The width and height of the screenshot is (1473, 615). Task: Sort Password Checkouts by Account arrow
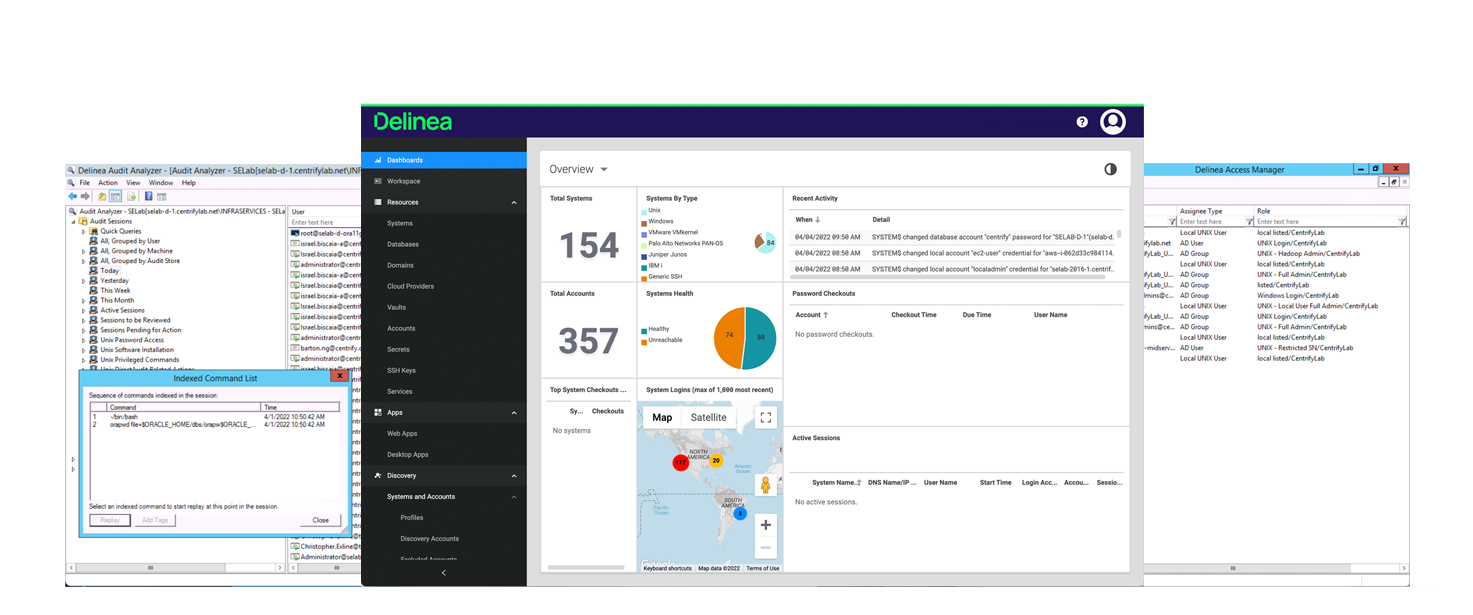(x=825, y=315)
